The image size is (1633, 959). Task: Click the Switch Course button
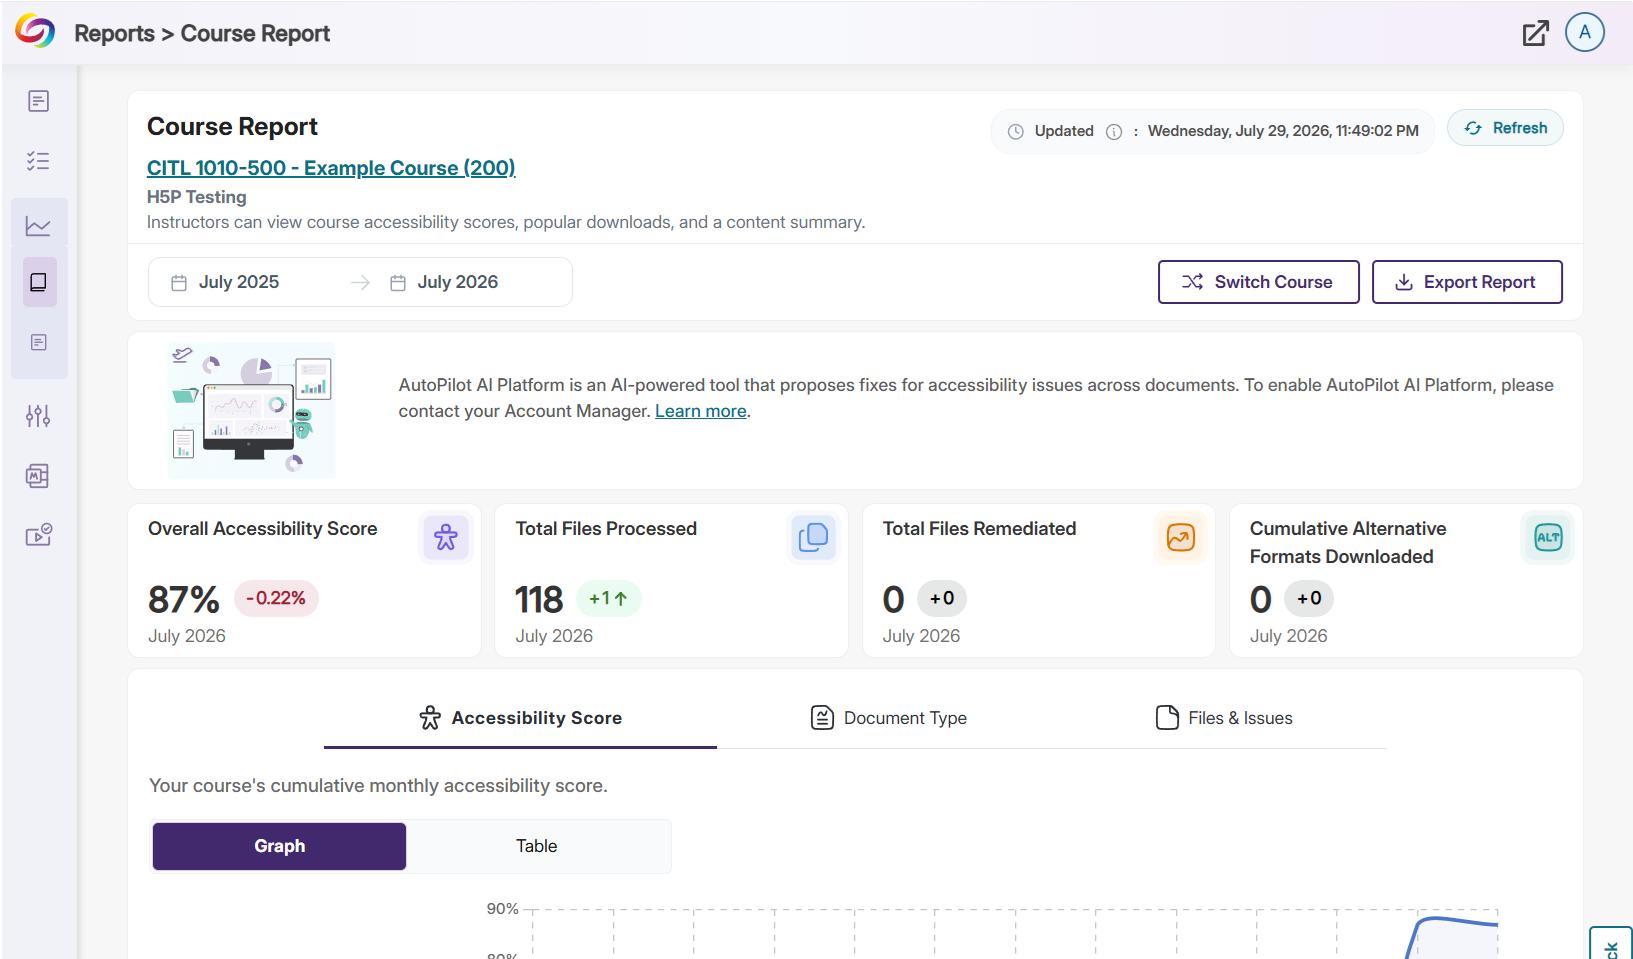point(1258,282)
